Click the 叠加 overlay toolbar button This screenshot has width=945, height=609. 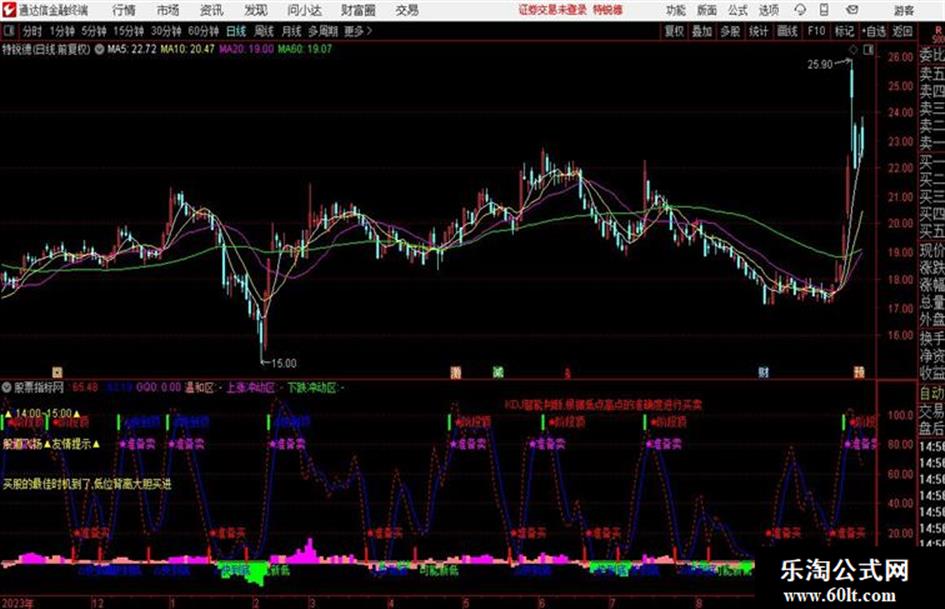[x=702, y=31]
